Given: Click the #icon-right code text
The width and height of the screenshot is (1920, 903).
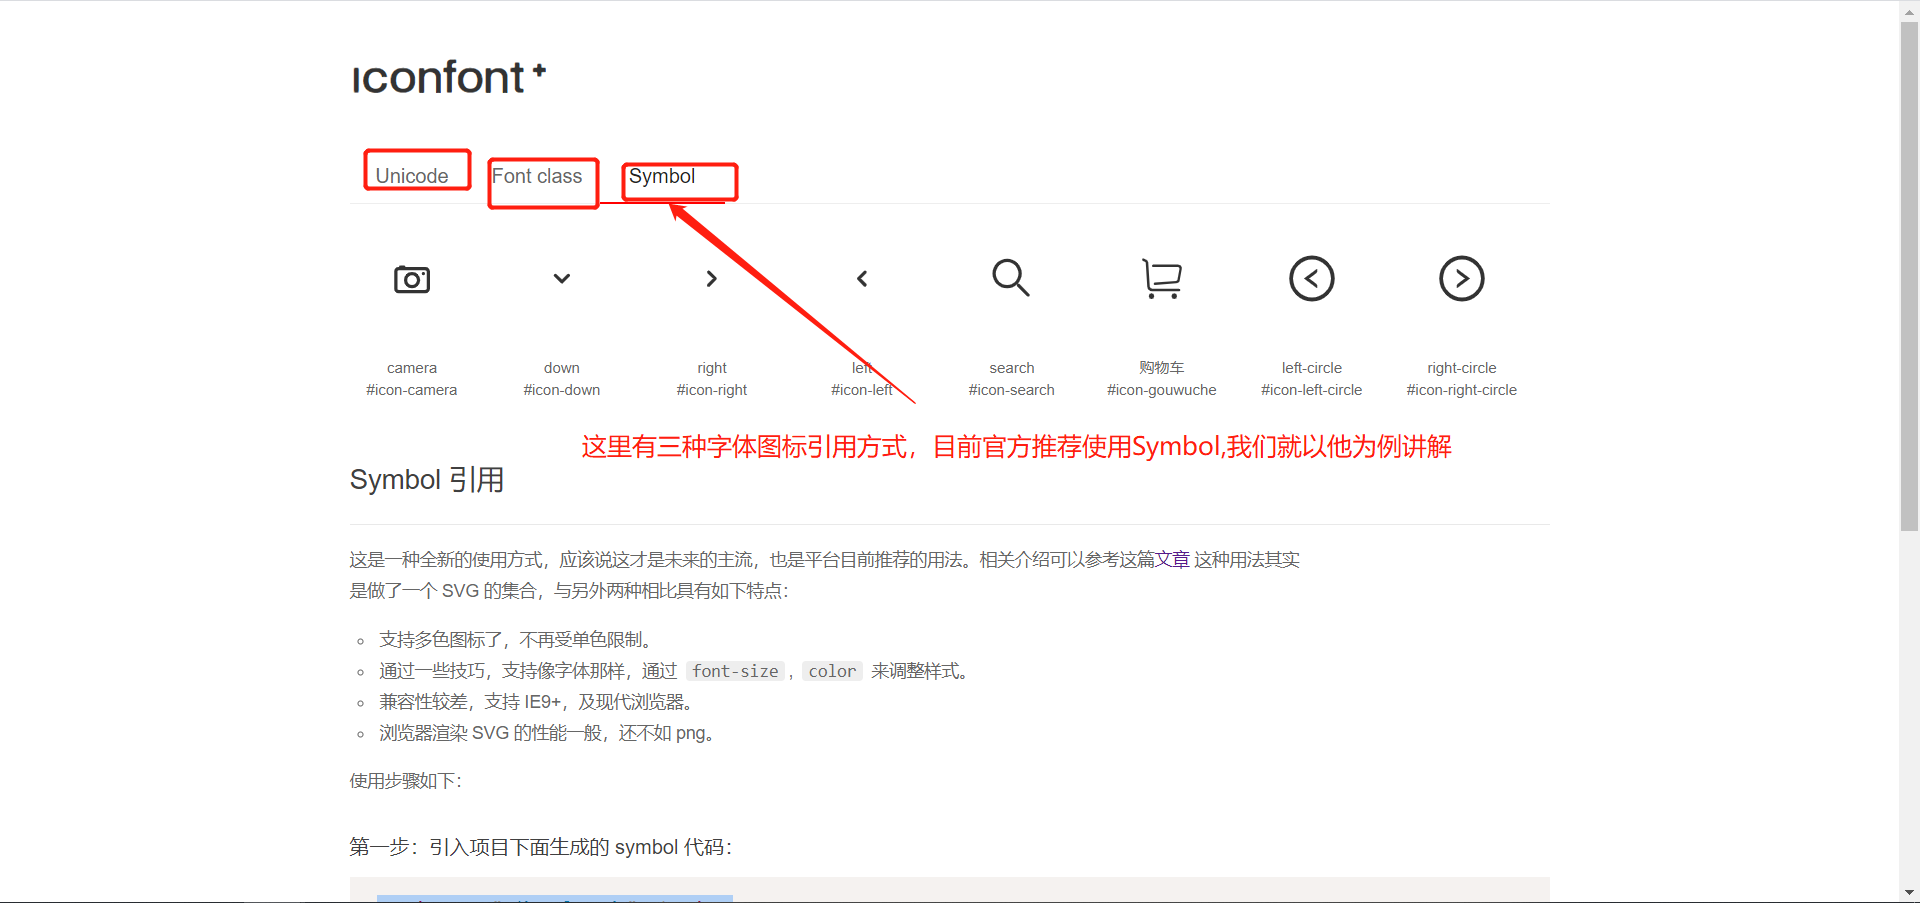Looking at the screenshot, I should point(712,390).
